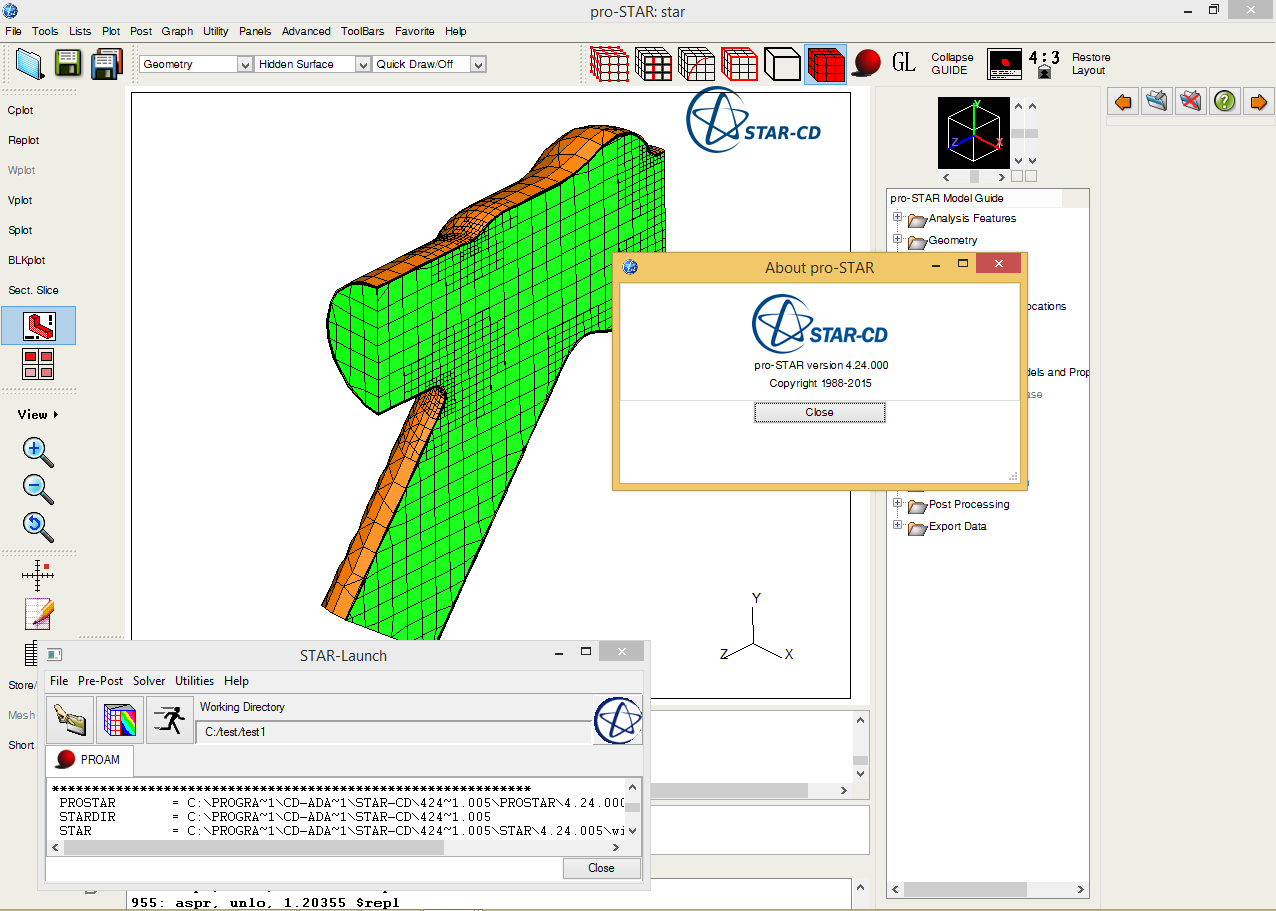Select the red wireframe-with-vertices mesh display icon
The image size is (1276, 911).
click(x=609, y=64)
